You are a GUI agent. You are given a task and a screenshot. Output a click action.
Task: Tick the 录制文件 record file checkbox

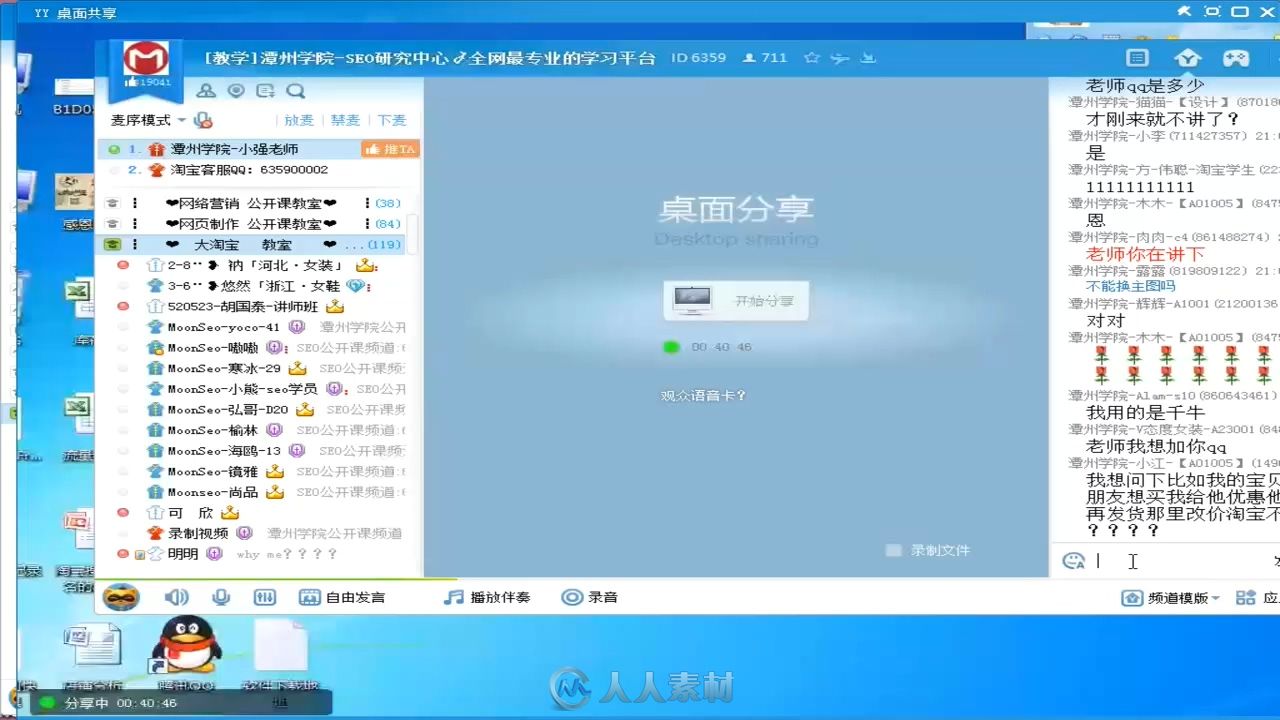894,550
